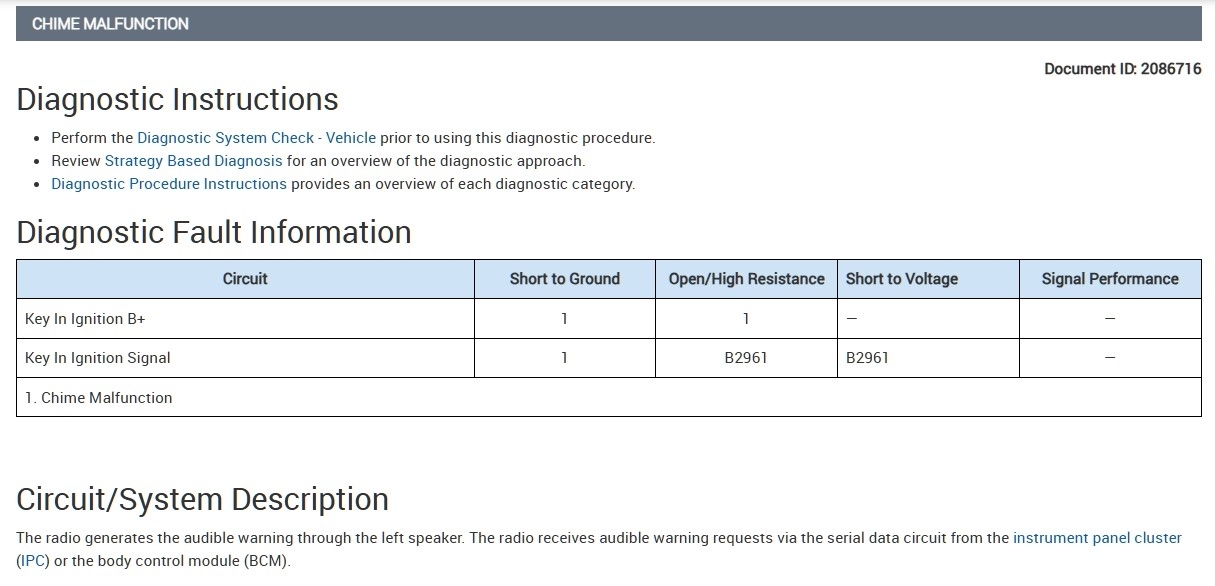Open the Diagnostic Procedure Instructions link
This screenshot has width=1215, height=586.
click(169, 184)
